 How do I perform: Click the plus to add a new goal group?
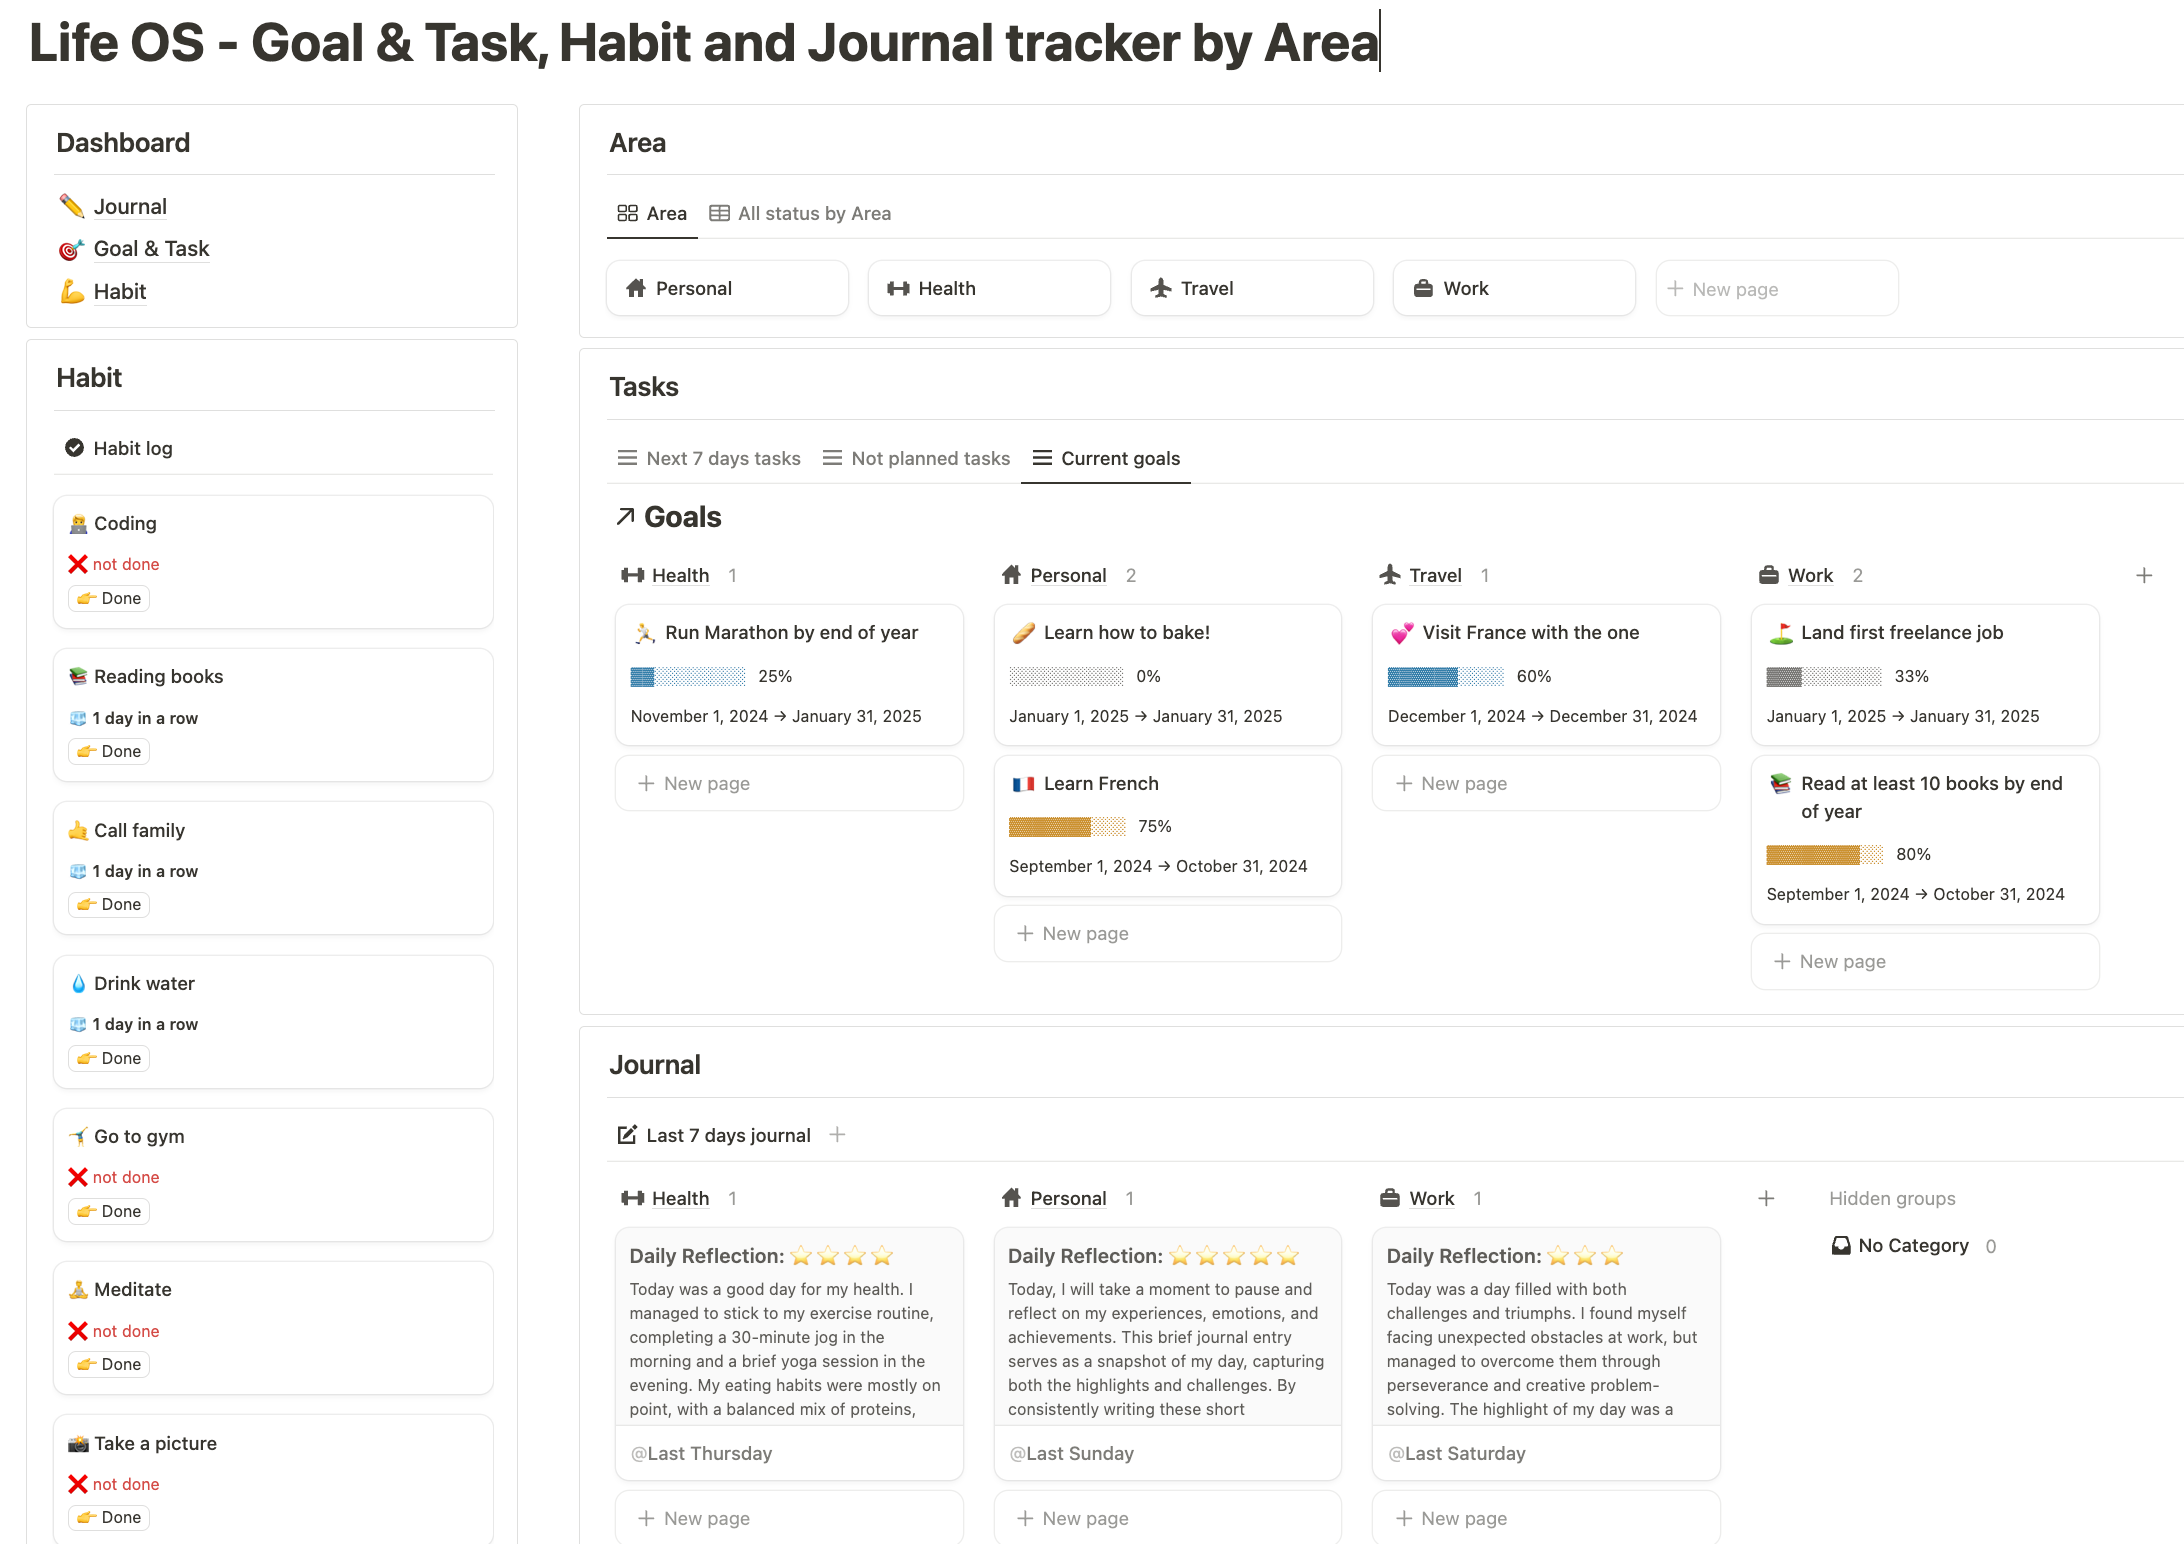coord(2145,575)
